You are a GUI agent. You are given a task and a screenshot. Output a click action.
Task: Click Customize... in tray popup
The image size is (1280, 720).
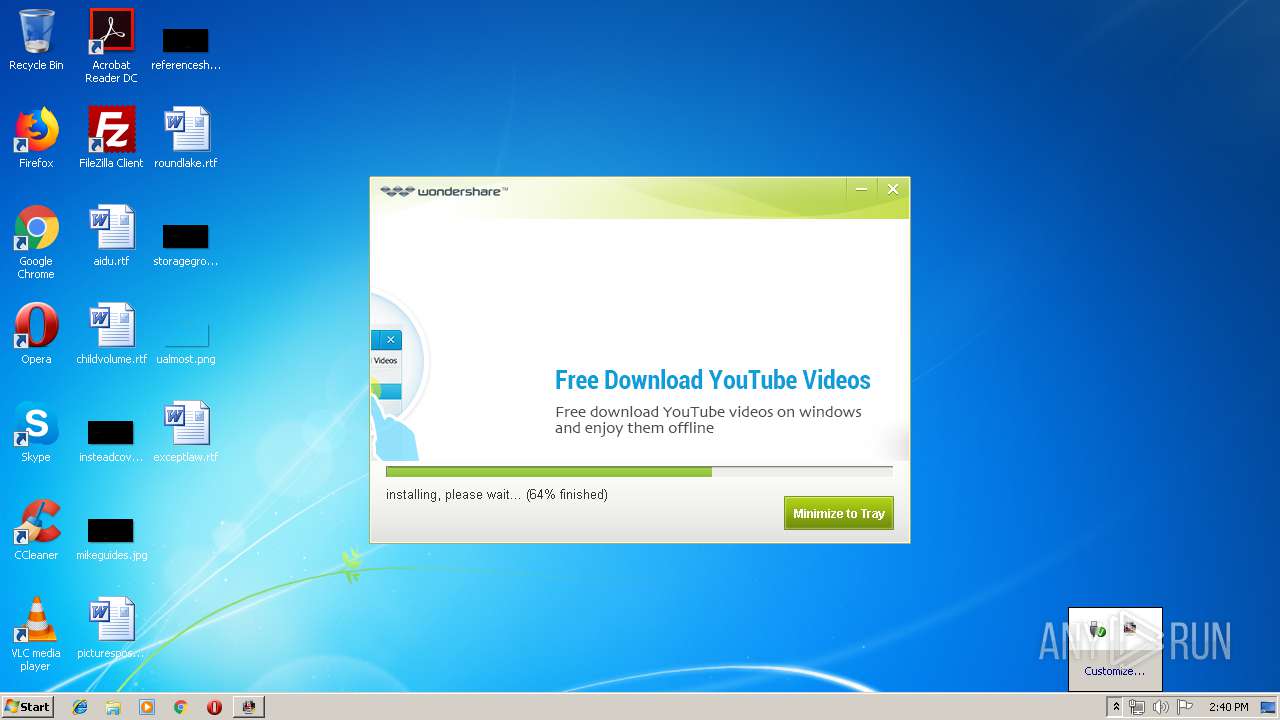(1115, 671)
